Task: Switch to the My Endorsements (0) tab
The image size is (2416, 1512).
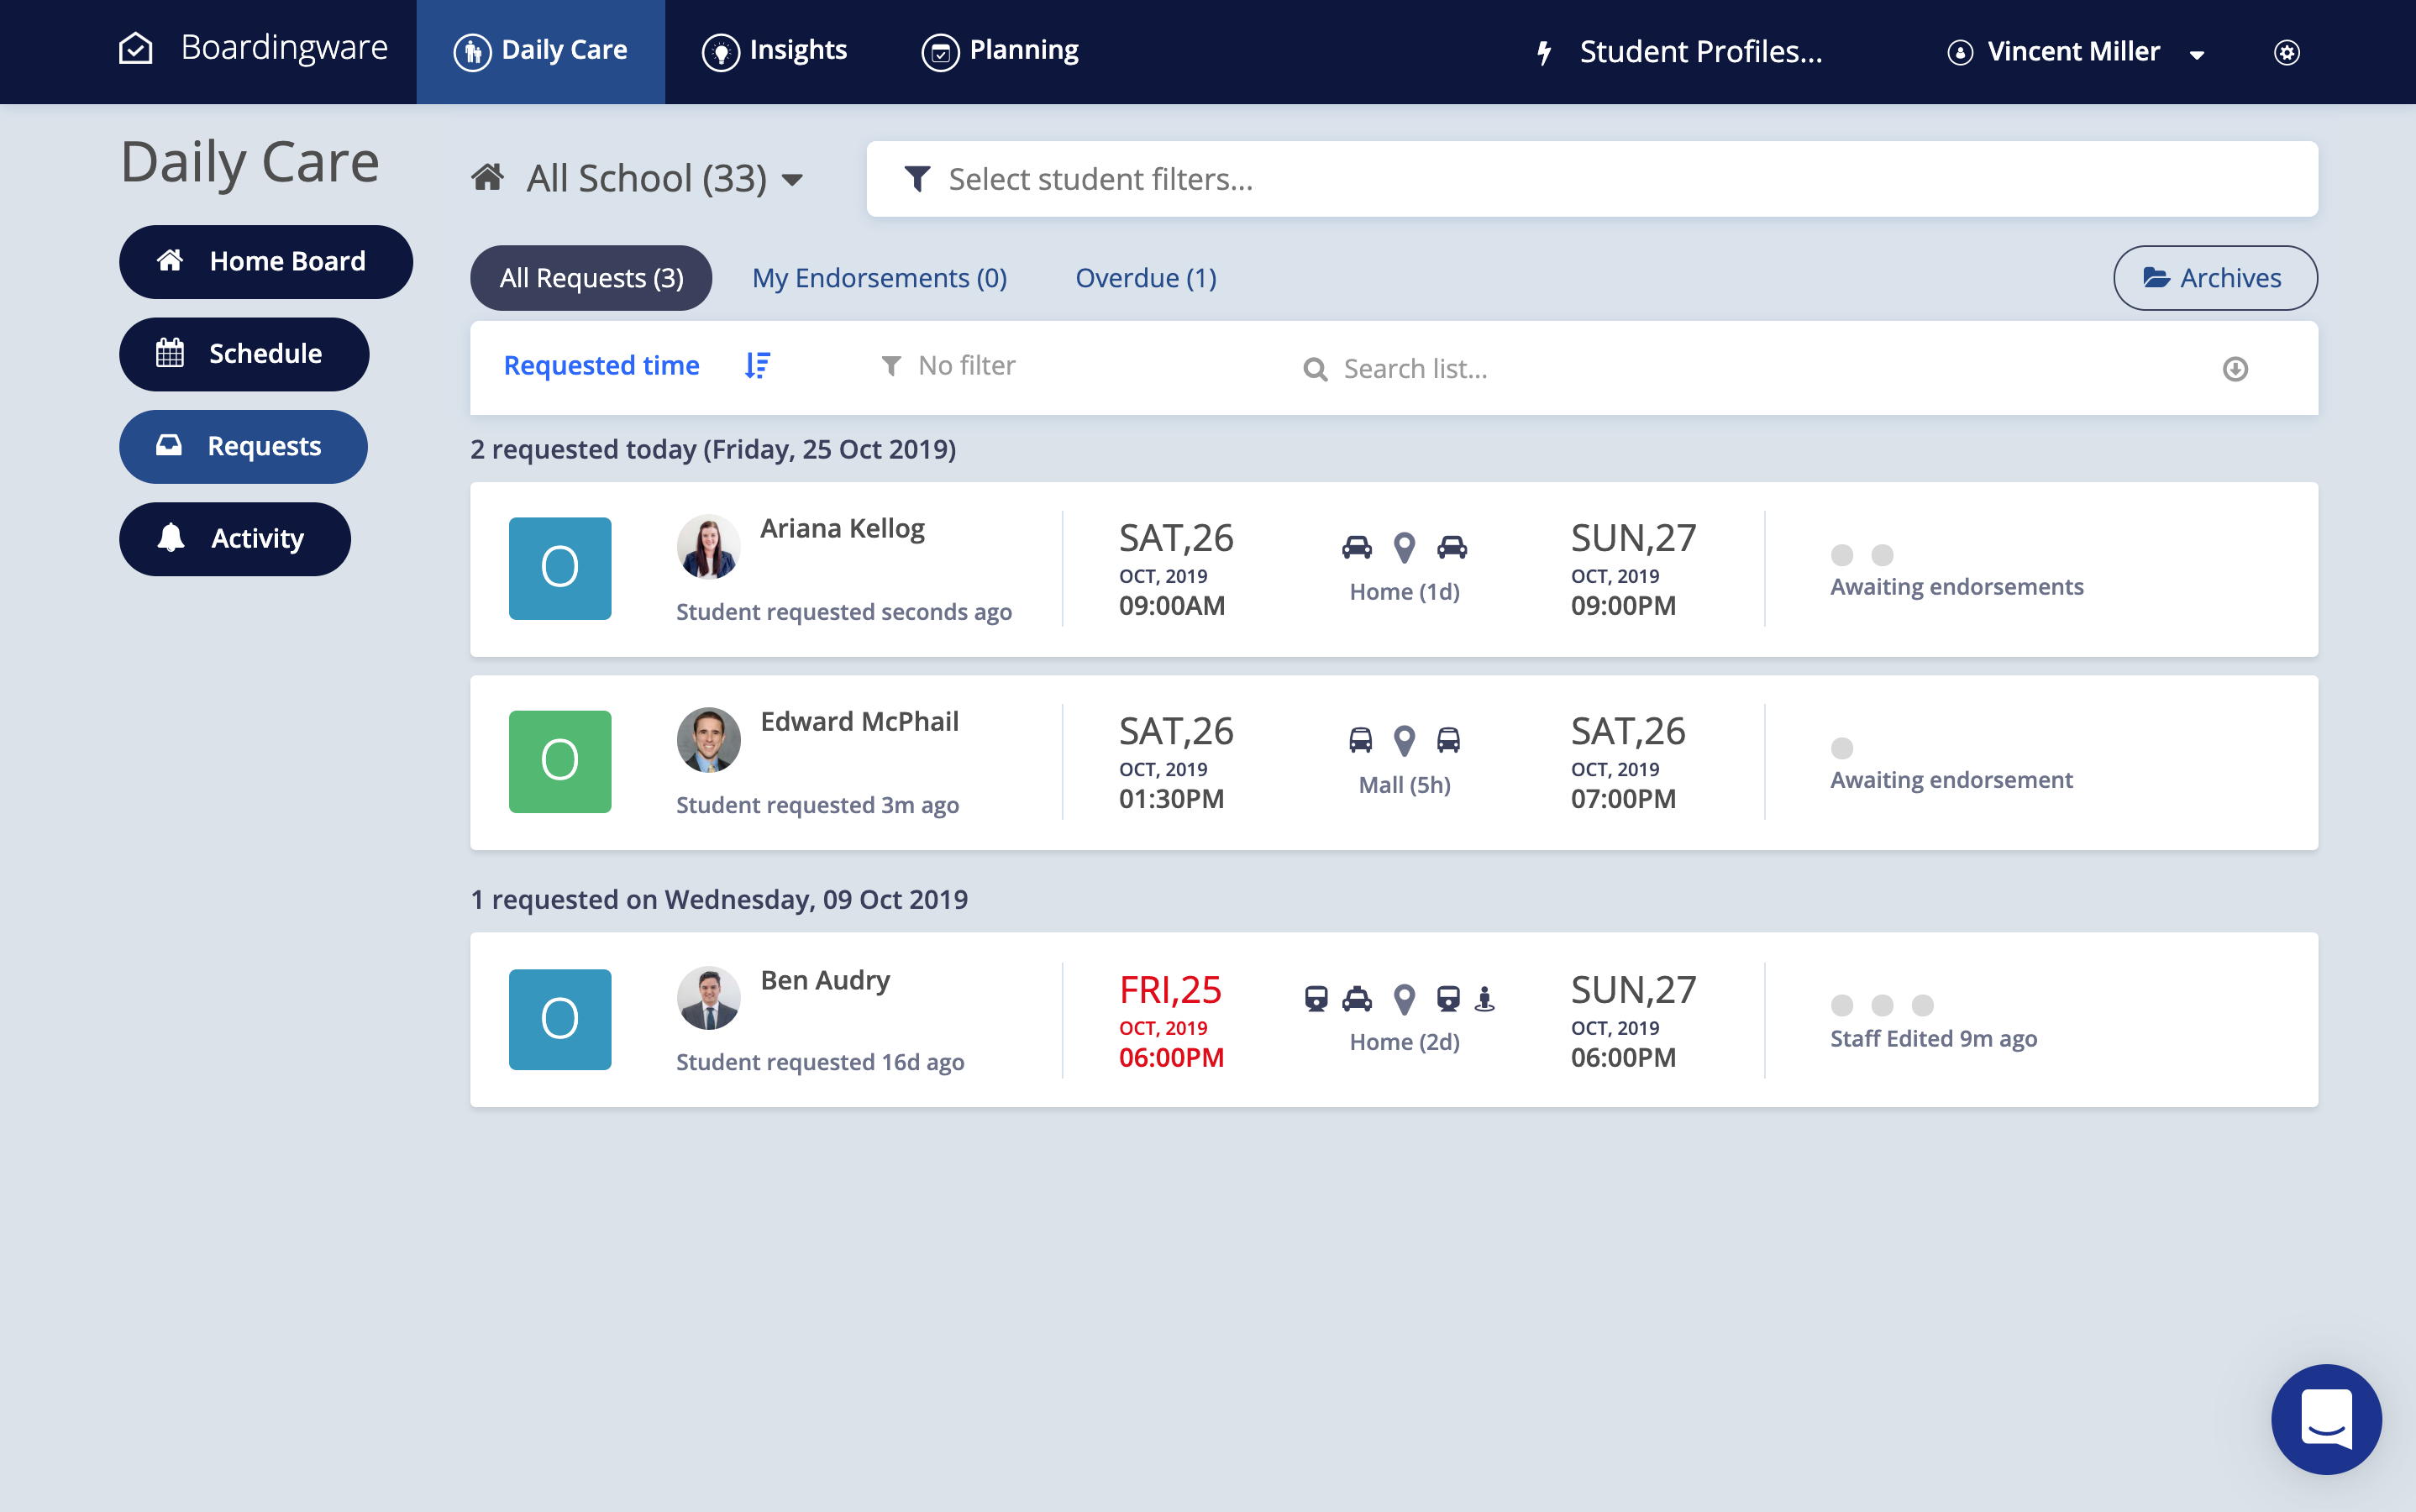Action: click(879, 278)
